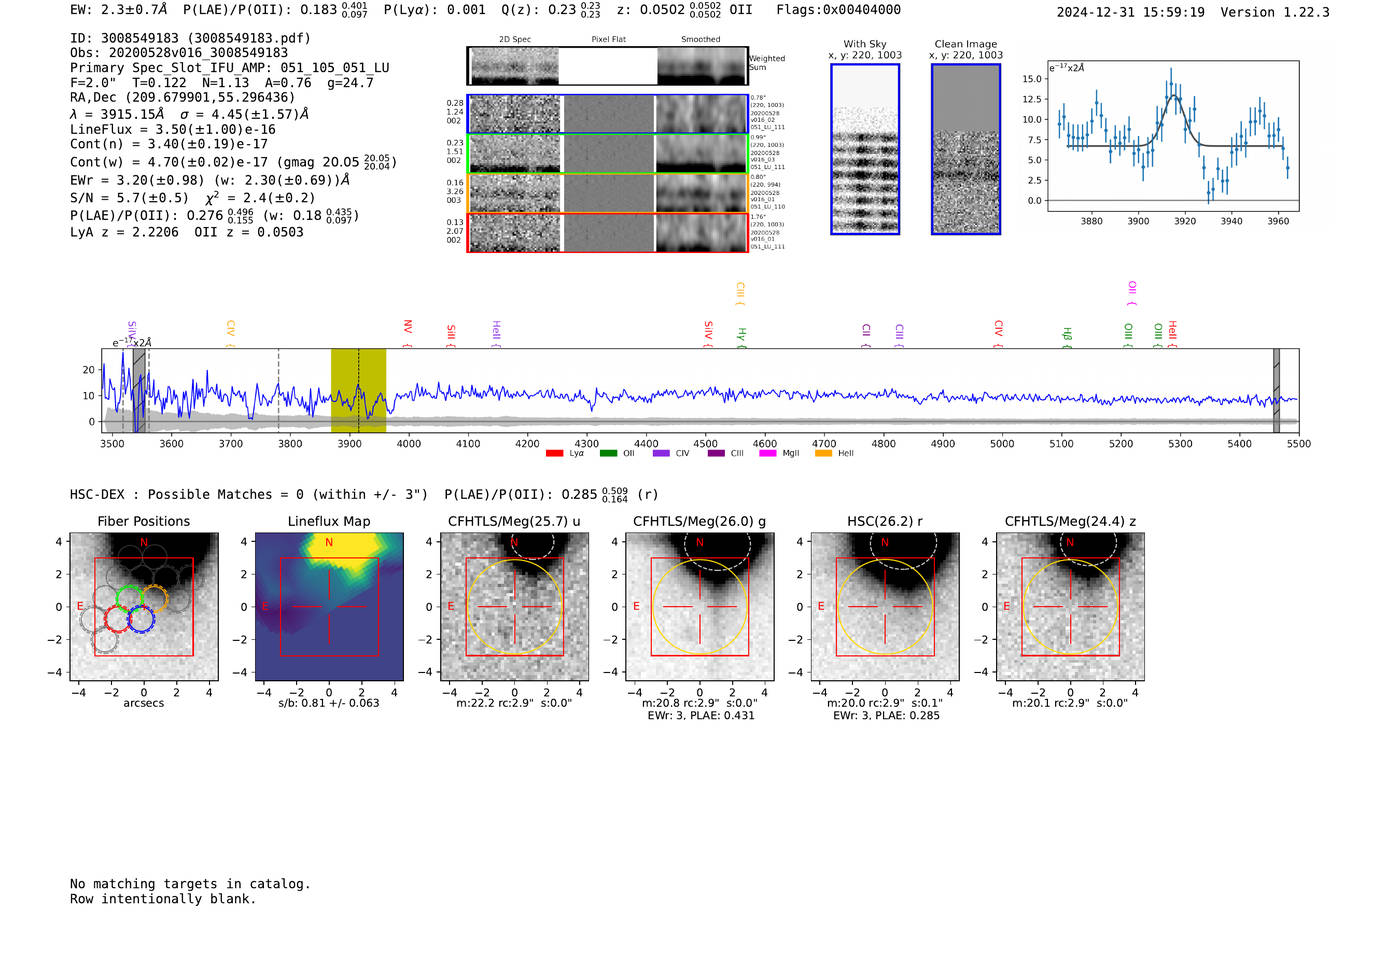This screenshot has height=953, width=1400.
Task: Click the Hβ line marker
Action: click(1067, 337)
